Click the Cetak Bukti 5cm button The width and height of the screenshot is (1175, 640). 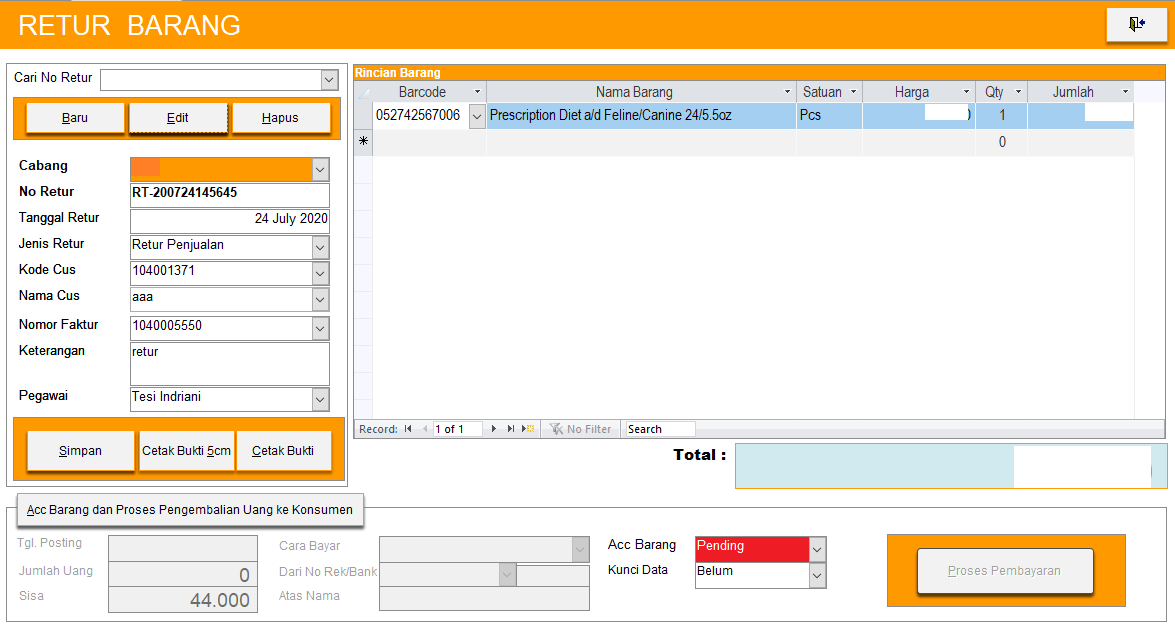(186, 451)
